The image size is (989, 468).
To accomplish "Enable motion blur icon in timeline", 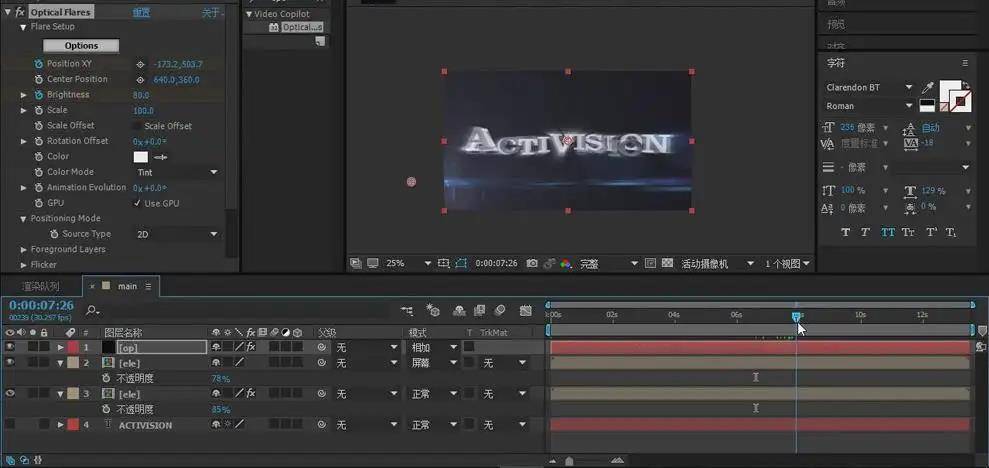I will tap(500, 310).
